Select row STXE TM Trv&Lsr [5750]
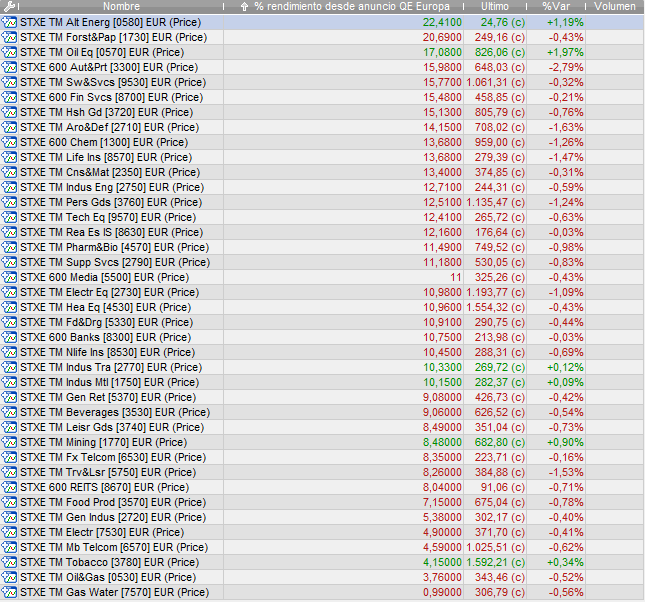The height and width of the screenshot is (602, 645). click(322, 473)
